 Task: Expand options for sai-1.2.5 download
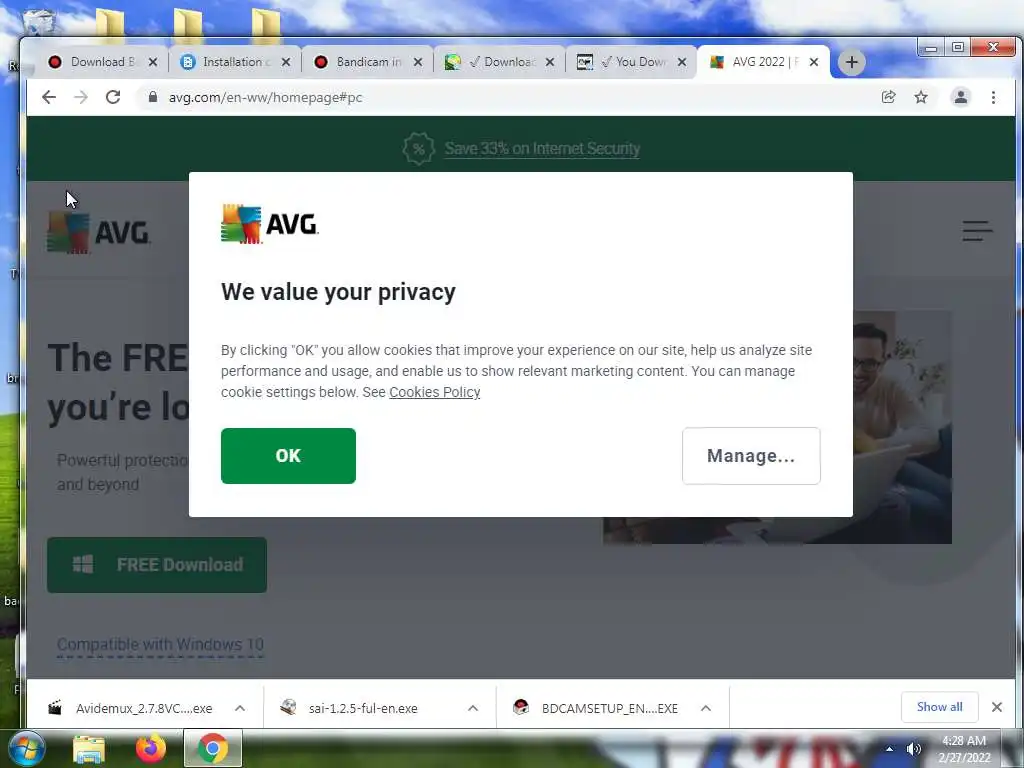point(473,708)
